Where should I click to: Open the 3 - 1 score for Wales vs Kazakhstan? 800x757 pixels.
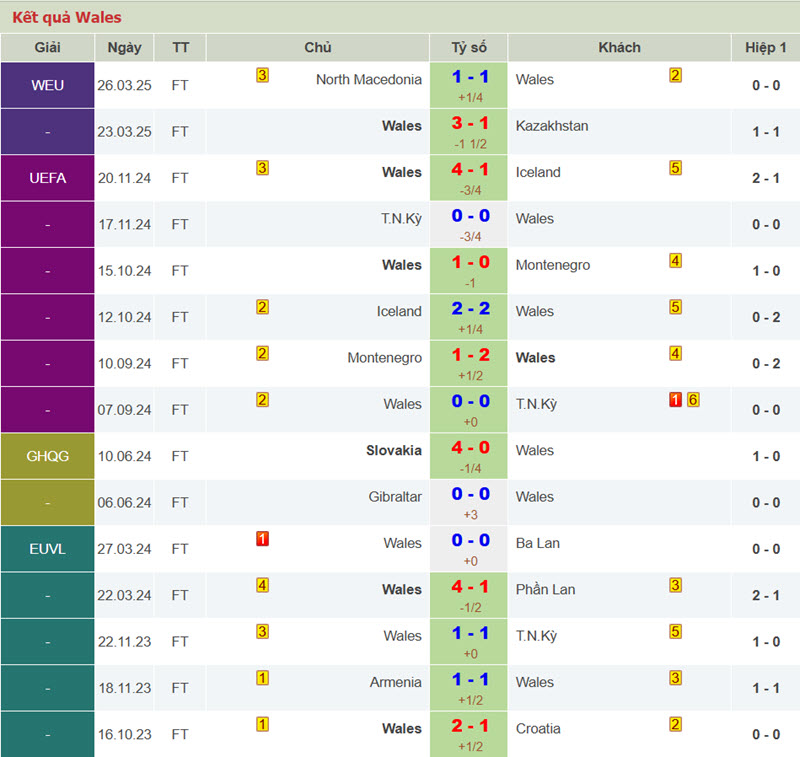point(470,123)
